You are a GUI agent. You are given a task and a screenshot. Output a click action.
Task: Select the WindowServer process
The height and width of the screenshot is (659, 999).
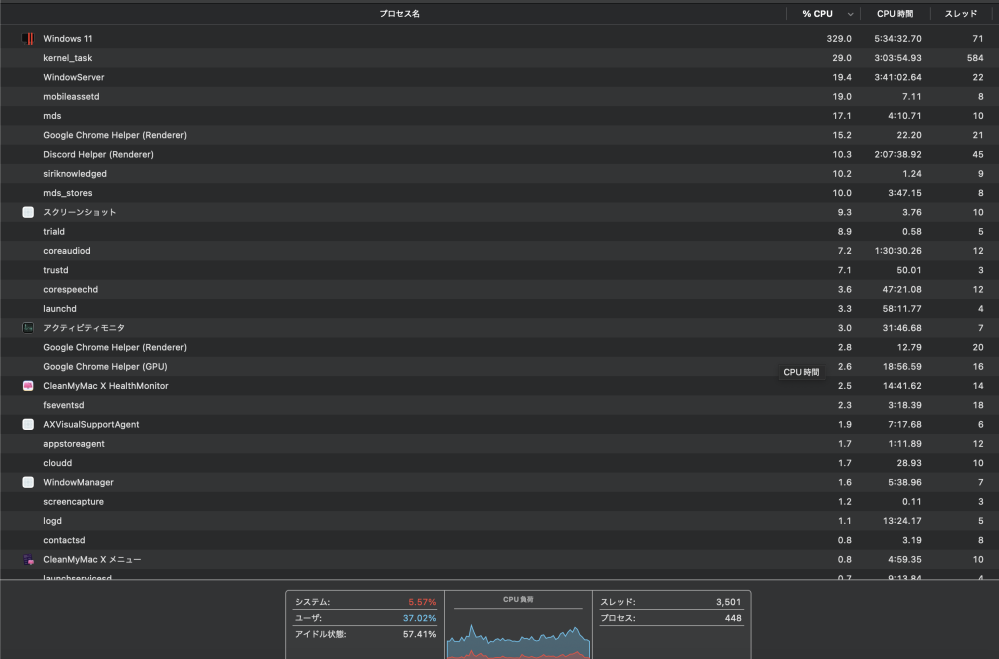[74, 77]
